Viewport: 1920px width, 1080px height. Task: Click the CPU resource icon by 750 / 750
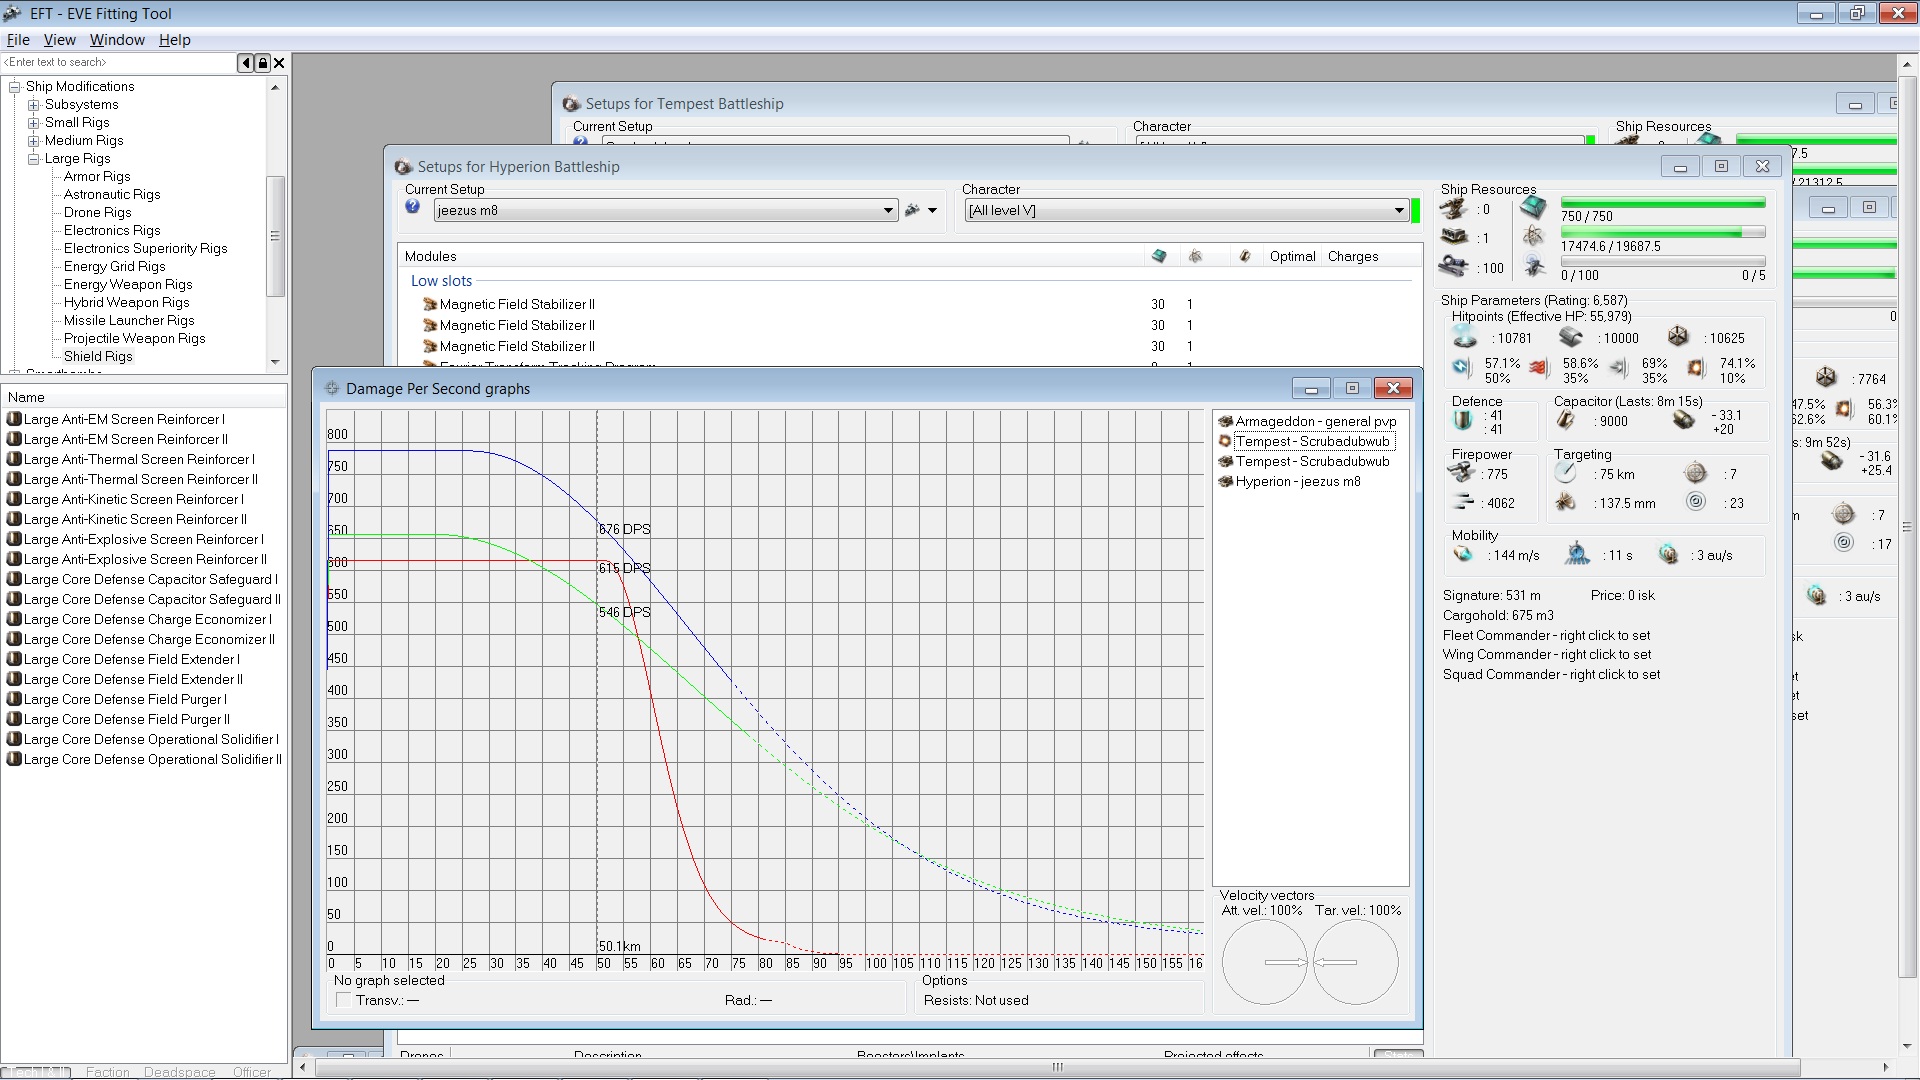(x=1533, y=208)
